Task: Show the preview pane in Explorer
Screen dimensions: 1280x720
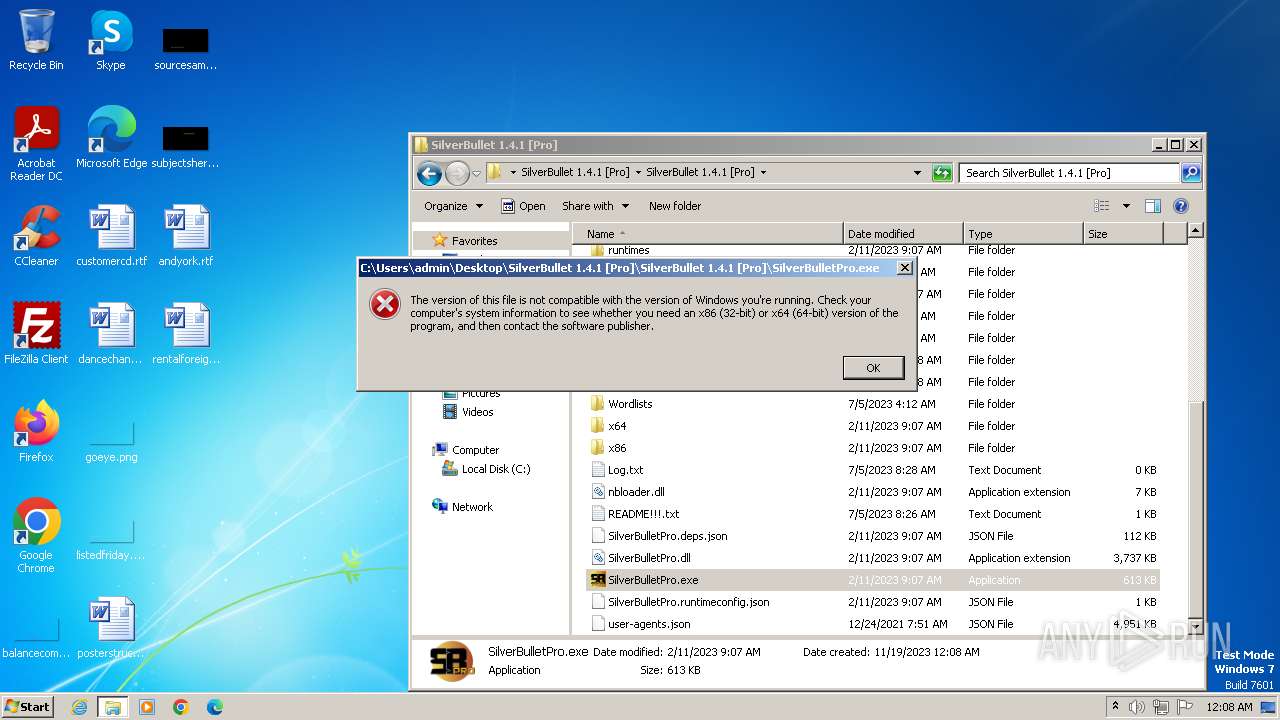Action: coord(1153,206)
